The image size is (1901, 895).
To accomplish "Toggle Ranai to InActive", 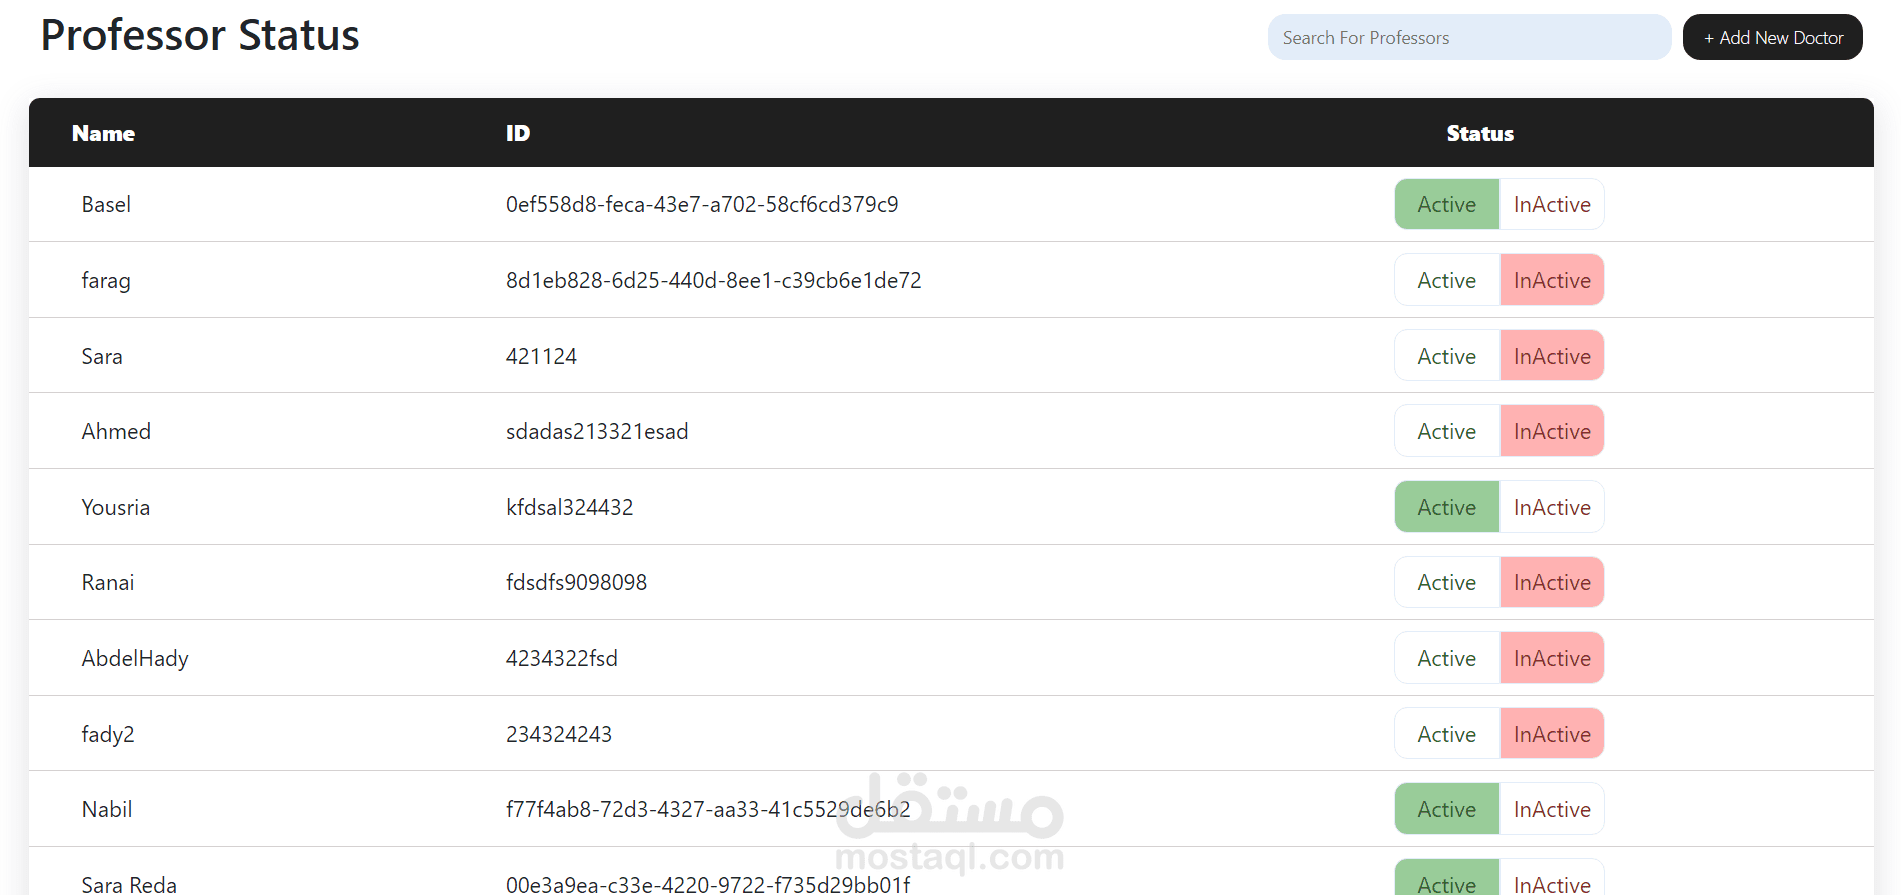I will [1552, 582].
